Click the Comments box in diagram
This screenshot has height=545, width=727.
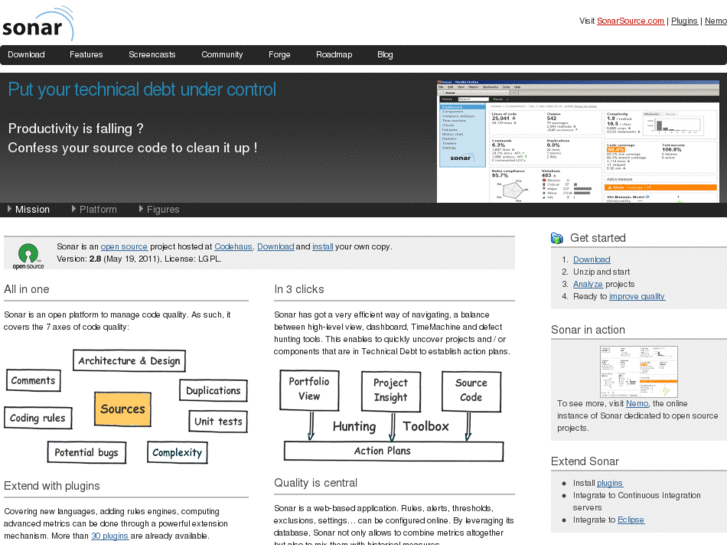point(33,380)
